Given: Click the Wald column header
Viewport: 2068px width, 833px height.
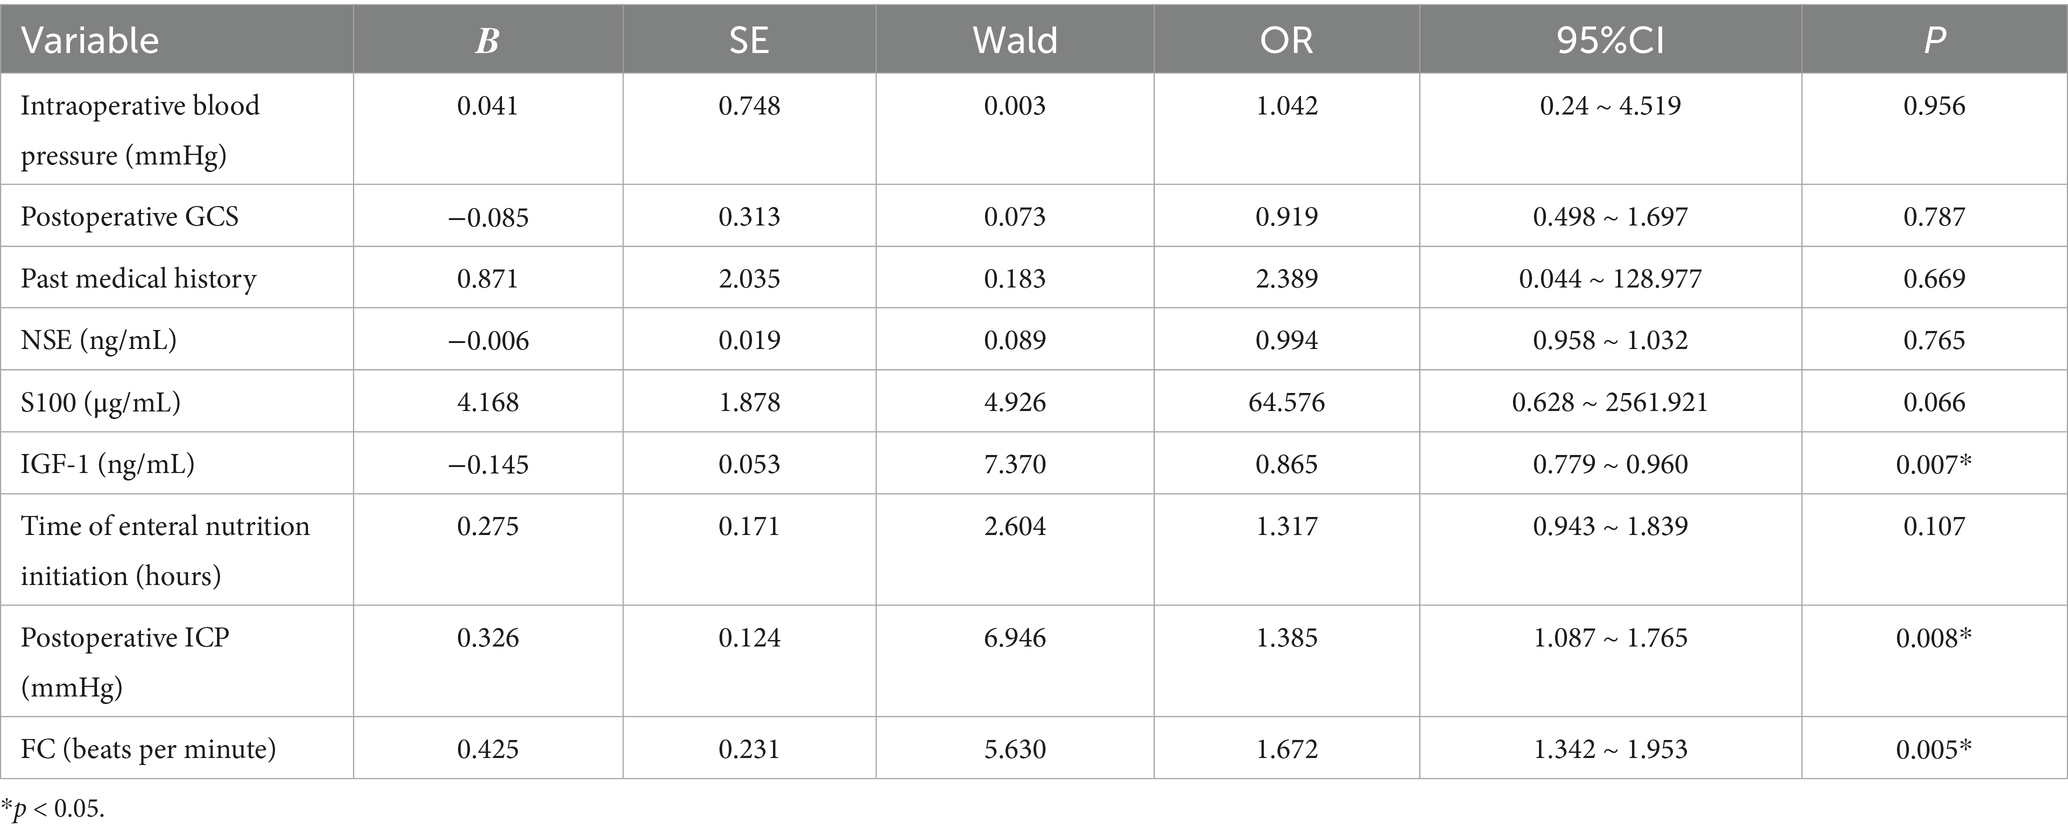Looking at the screenshot, I should (x=1014, y=40).
